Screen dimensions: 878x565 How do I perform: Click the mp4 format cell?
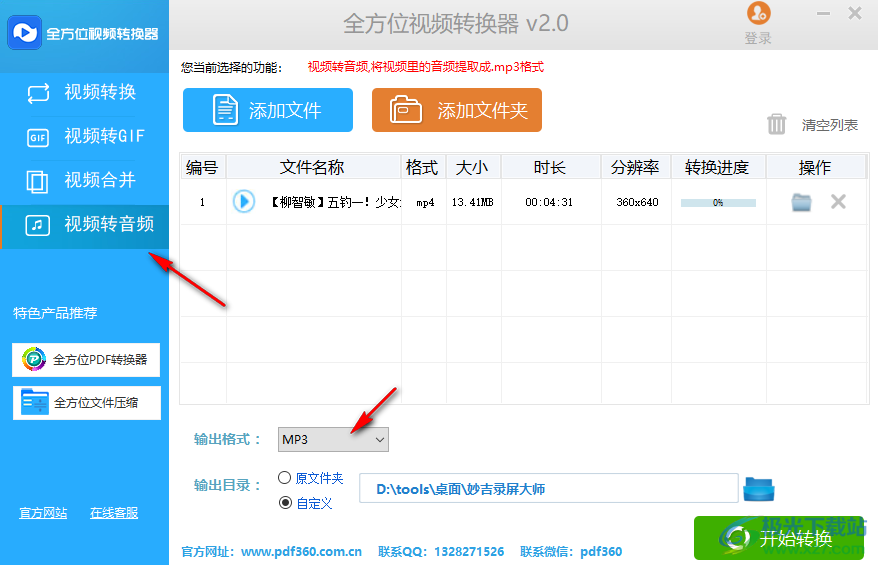(426, 203)
